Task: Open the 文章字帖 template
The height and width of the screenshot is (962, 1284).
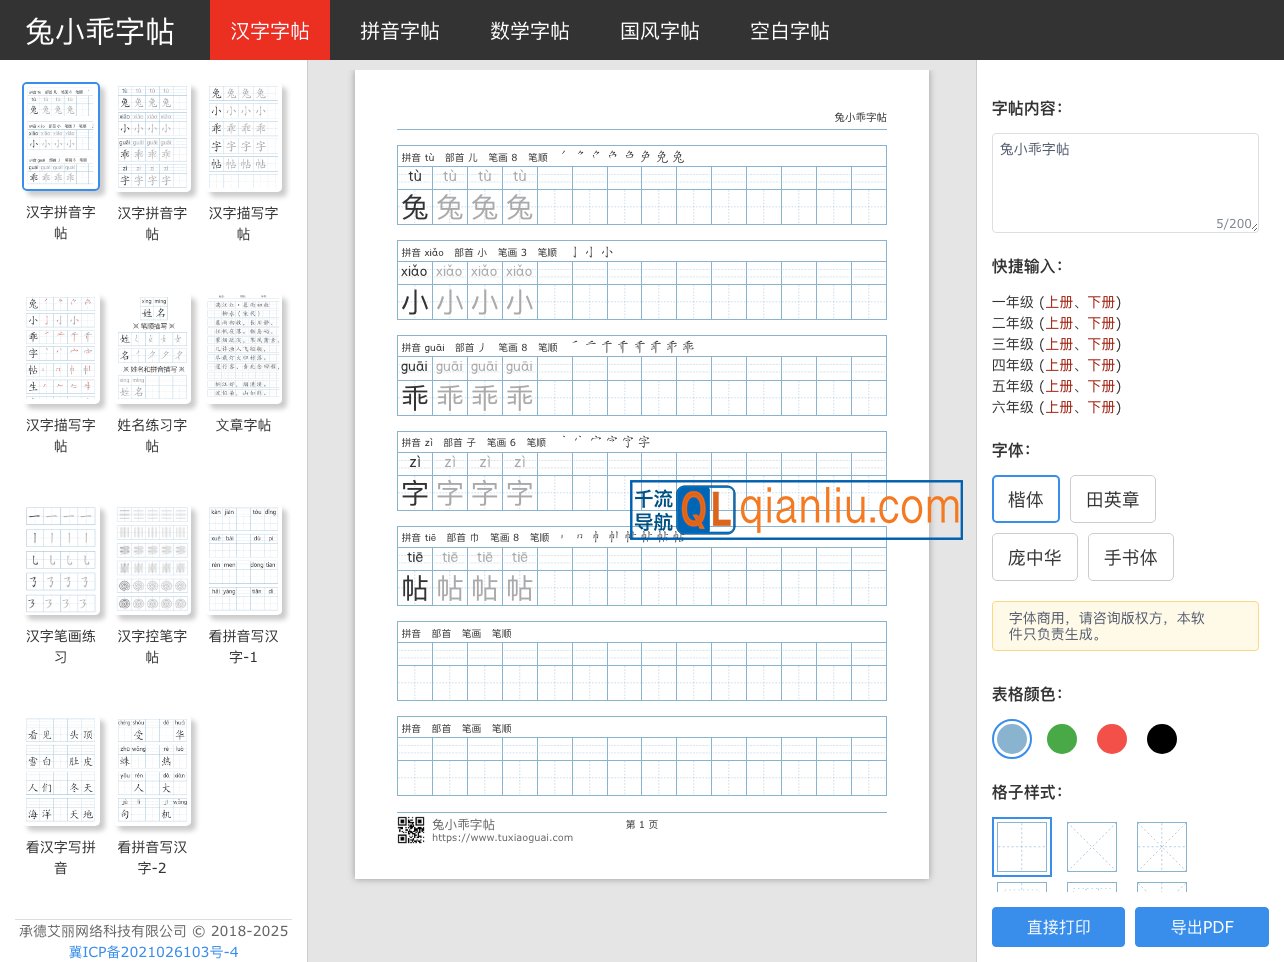Action: 243,350
